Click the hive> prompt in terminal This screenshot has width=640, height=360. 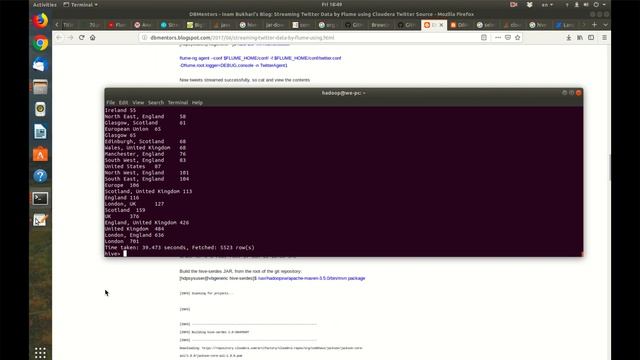coord(113,254)
